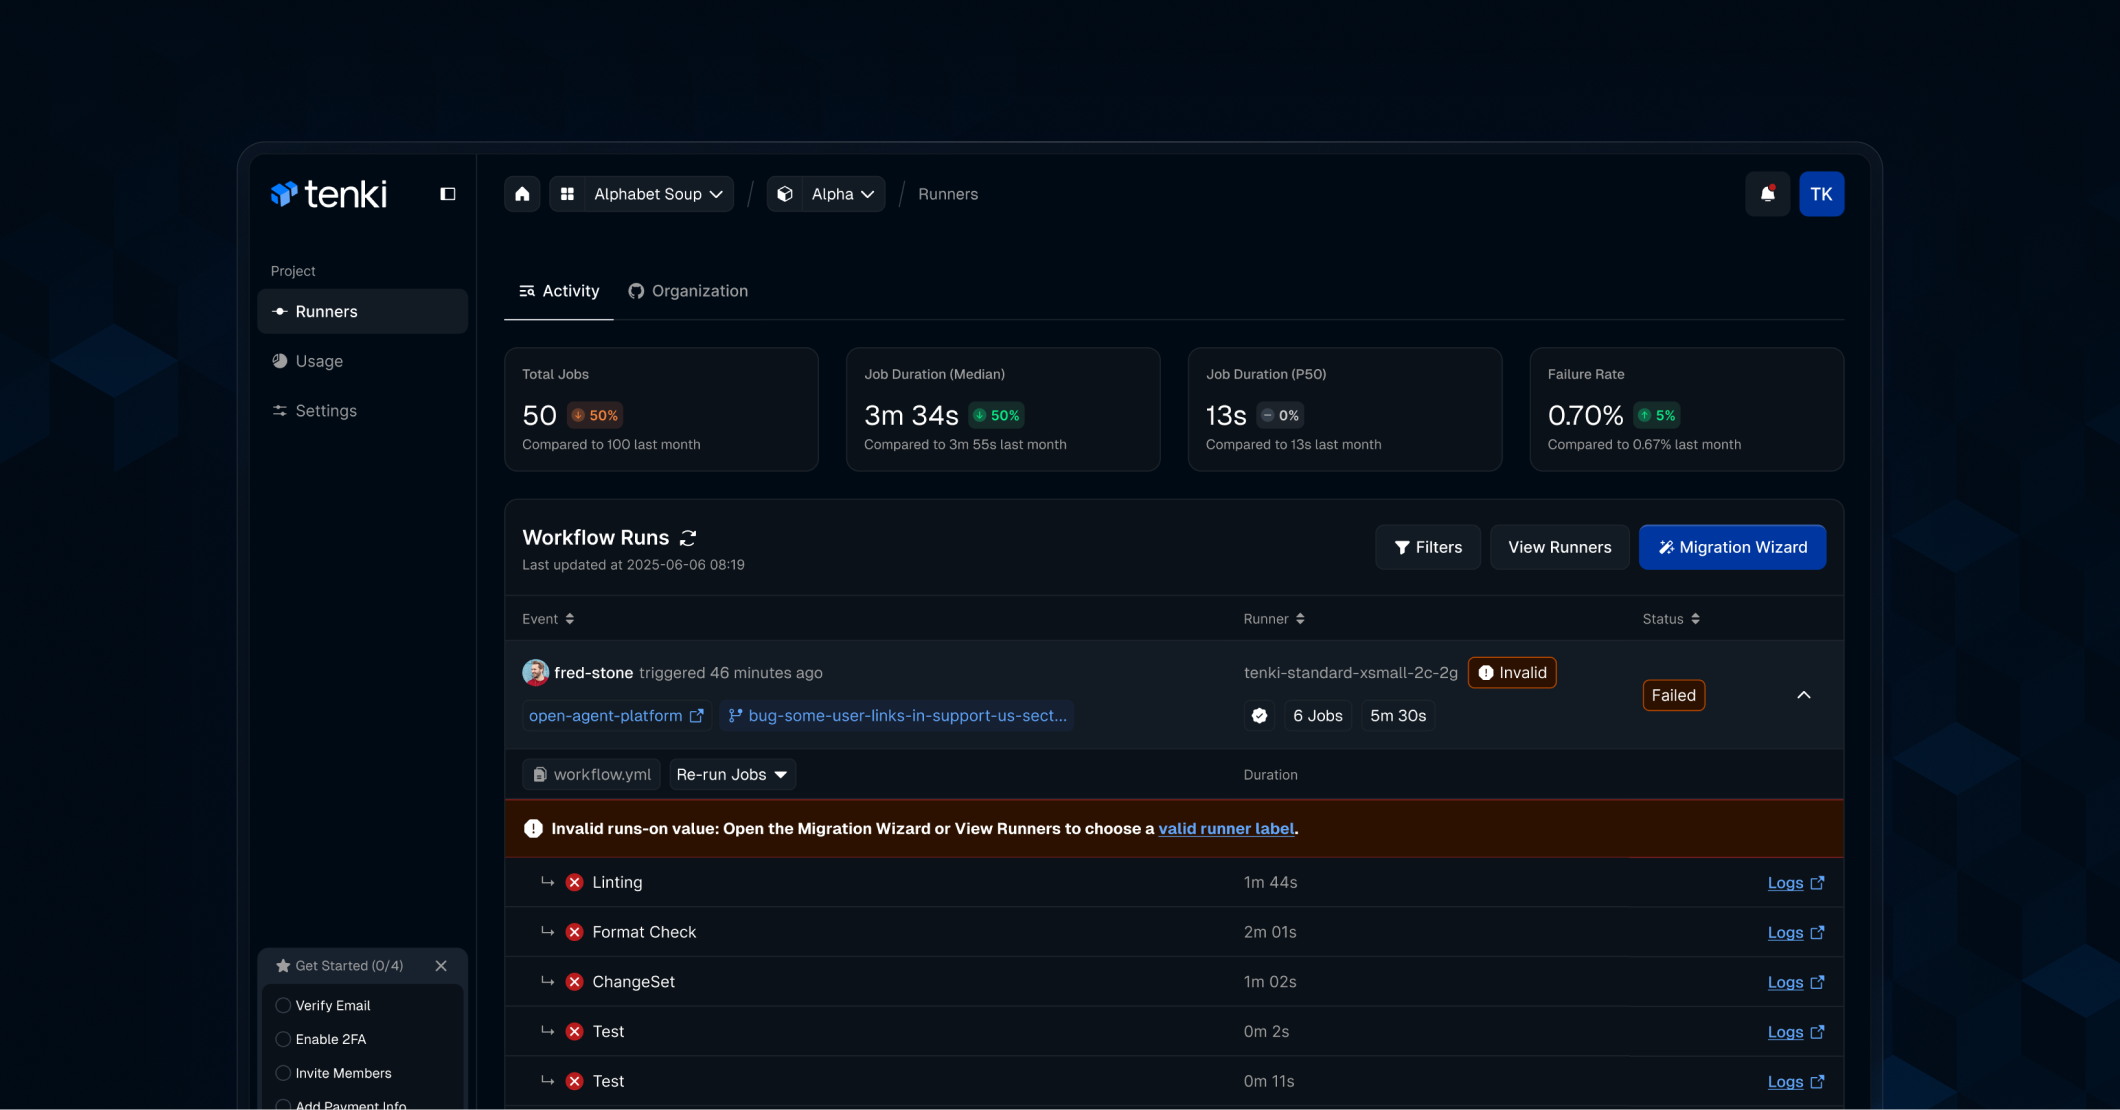Open notifications bell icon
The width and height of the screenshot is (2120, 1110).
pyautogui.click(x=1767, y=194)
